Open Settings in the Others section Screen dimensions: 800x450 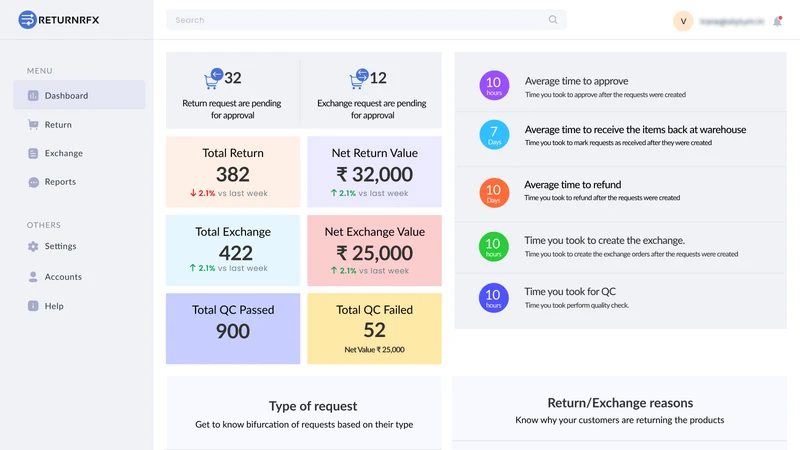click(x=60, y=246)
